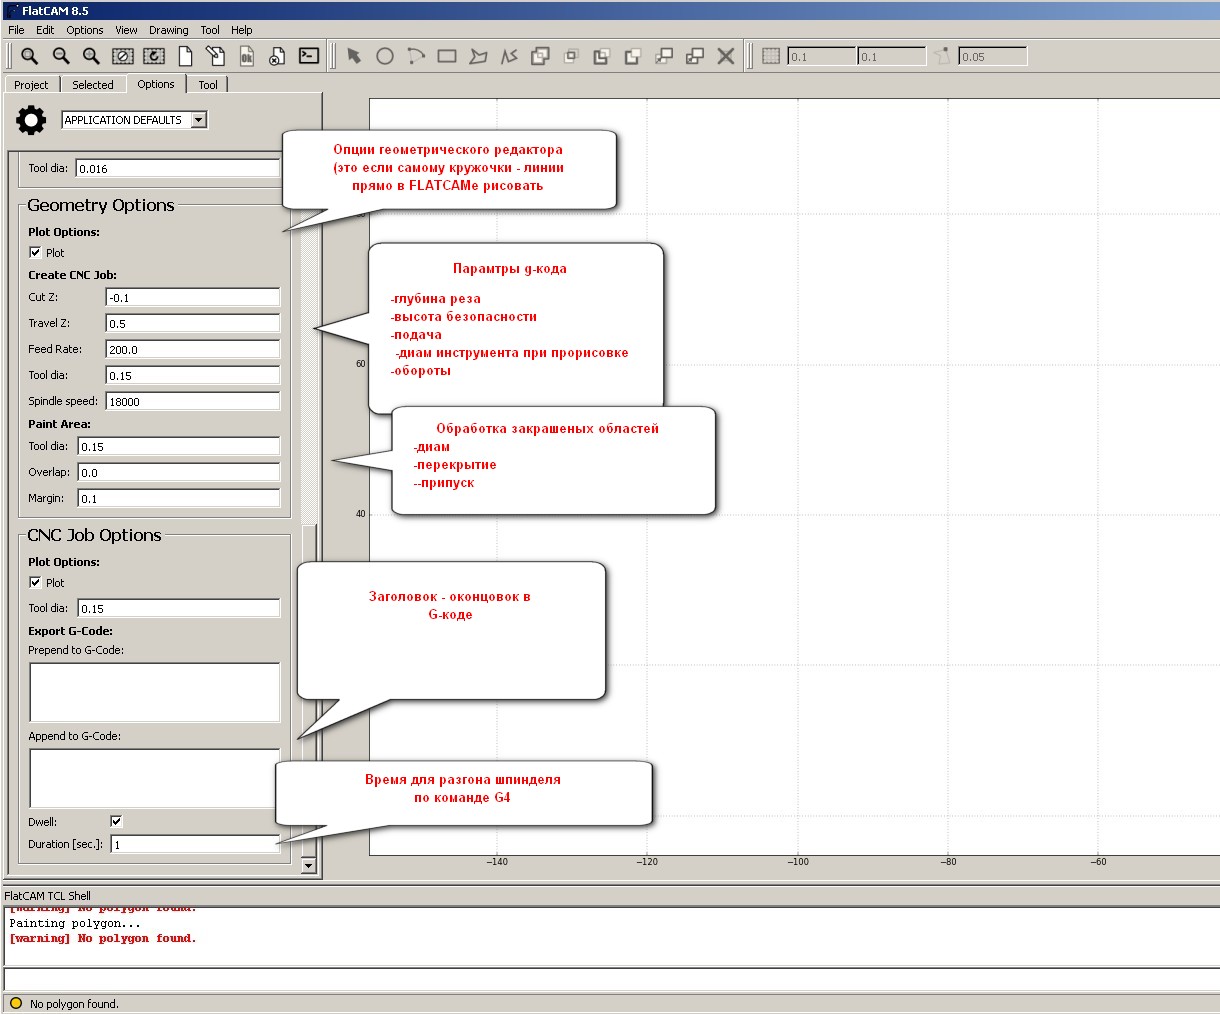Click the yellow status indicator icon

15,1003
